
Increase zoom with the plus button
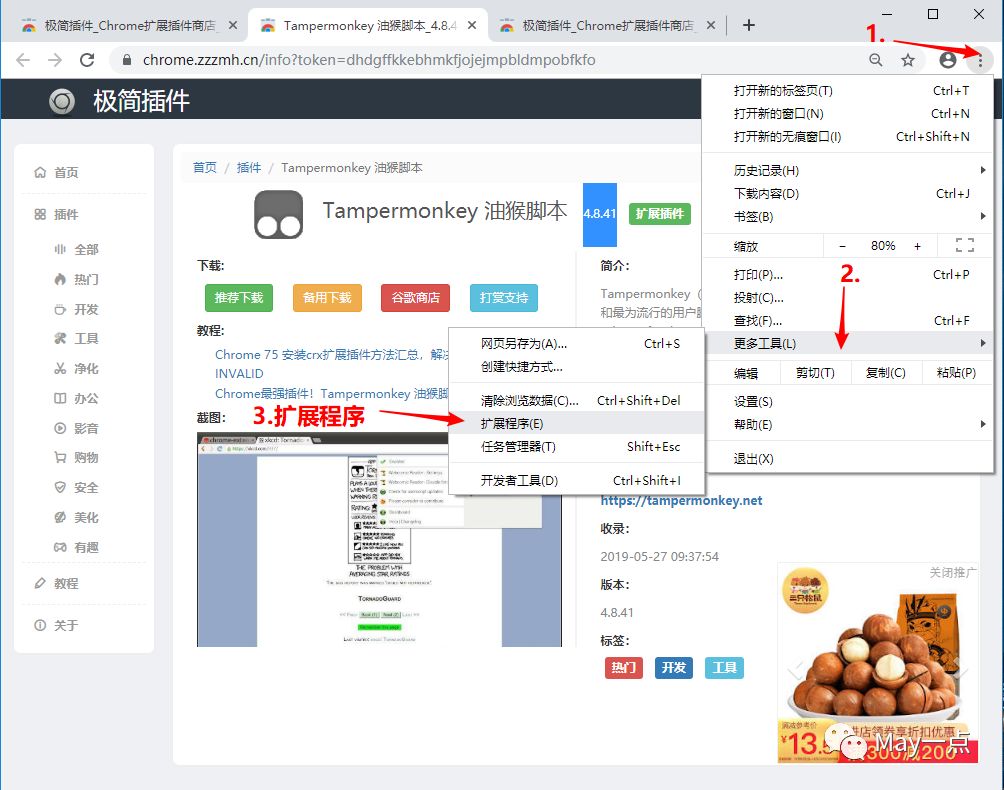(918, 246)
